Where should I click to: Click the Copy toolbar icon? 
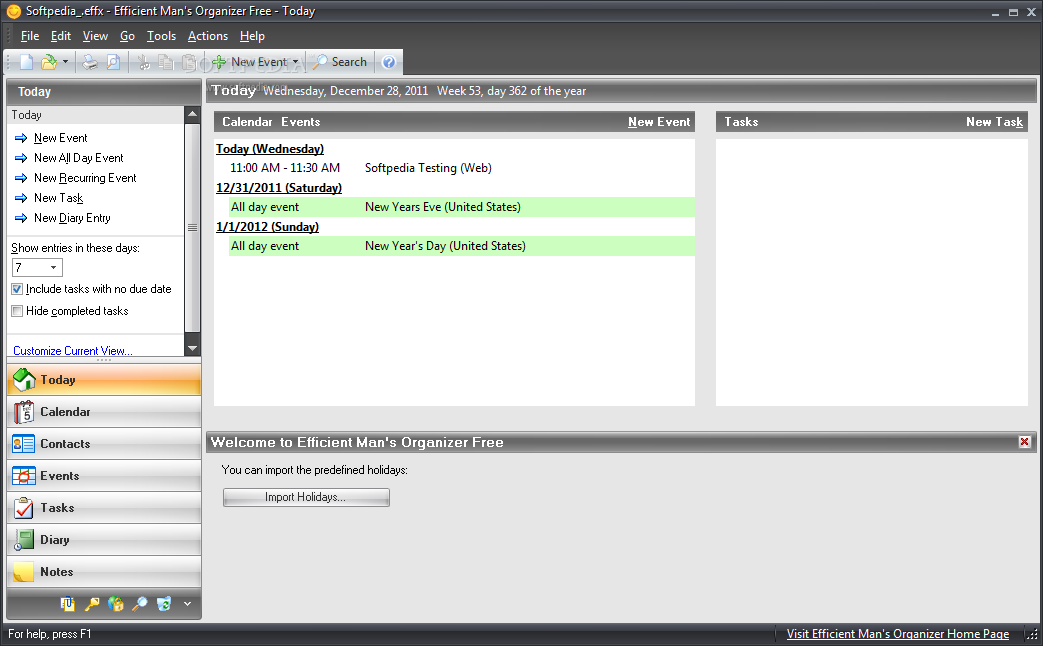click(x=166, y=62)
